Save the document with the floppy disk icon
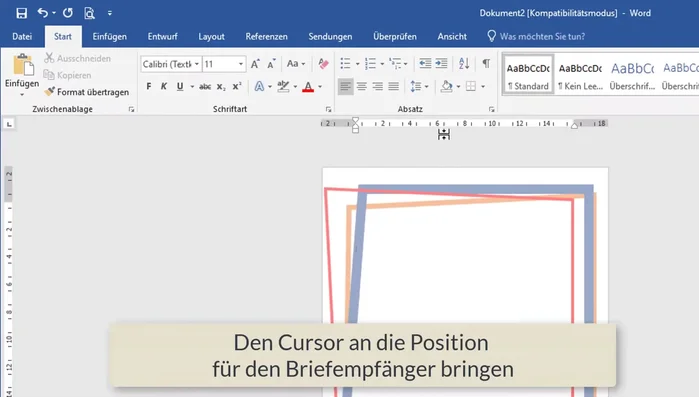This screenshot has width=699, height=397. tap(21, 13)
